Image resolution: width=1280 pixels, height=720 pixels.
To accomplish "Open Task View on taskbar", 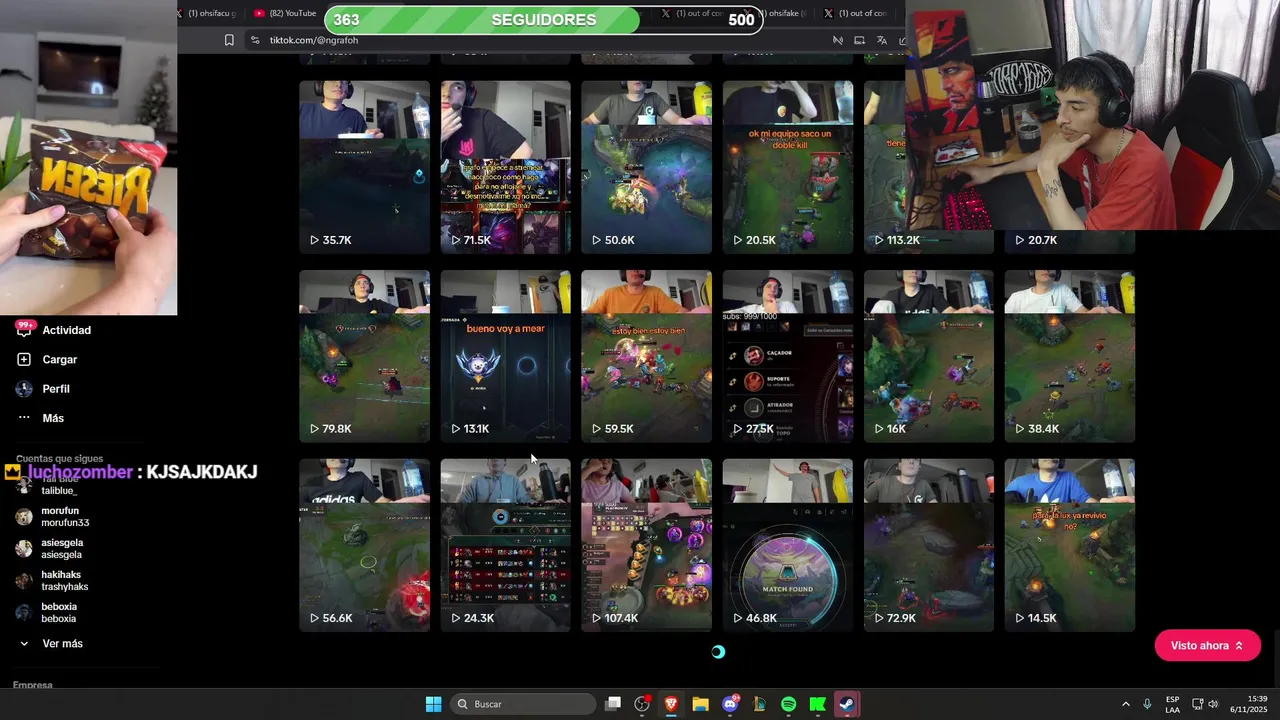I will coord(613,704).
